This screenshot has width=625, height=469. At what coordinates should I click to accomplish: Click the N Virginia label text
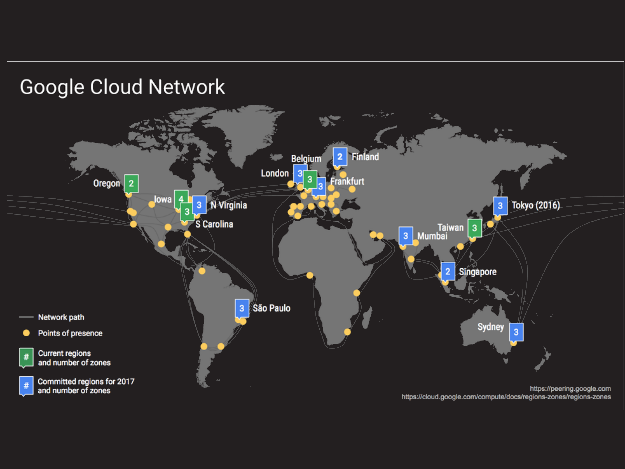coord(229,205)
